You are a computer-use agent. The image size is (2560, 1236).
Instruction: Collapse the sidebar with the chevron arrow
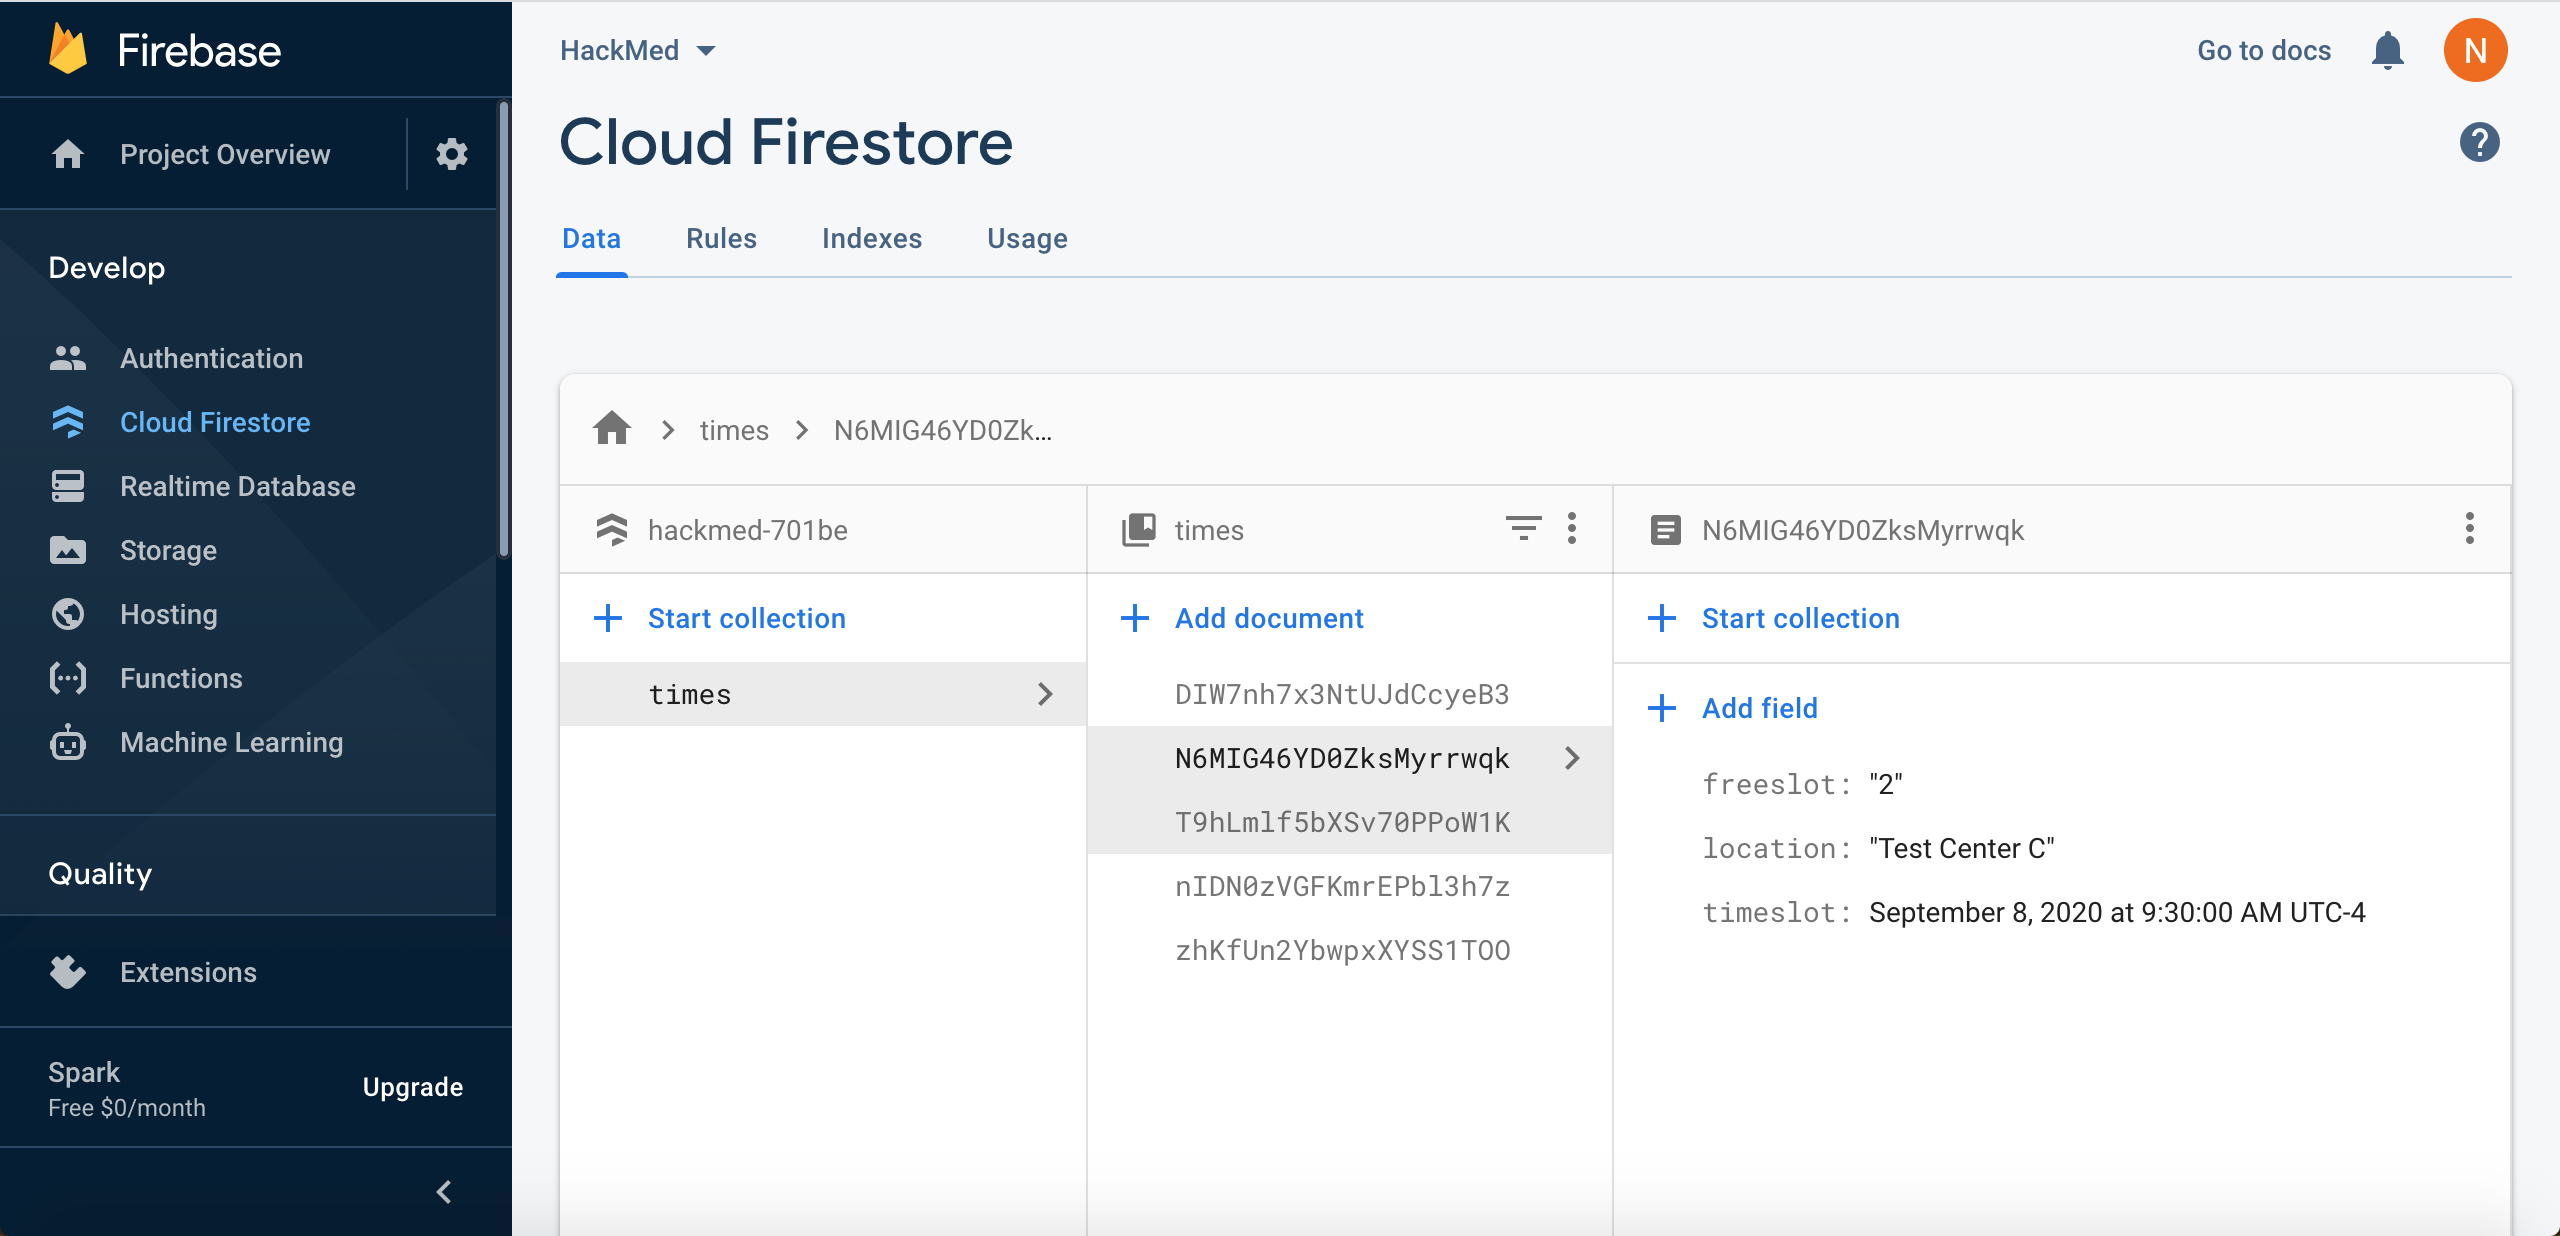coord(444,1192)
